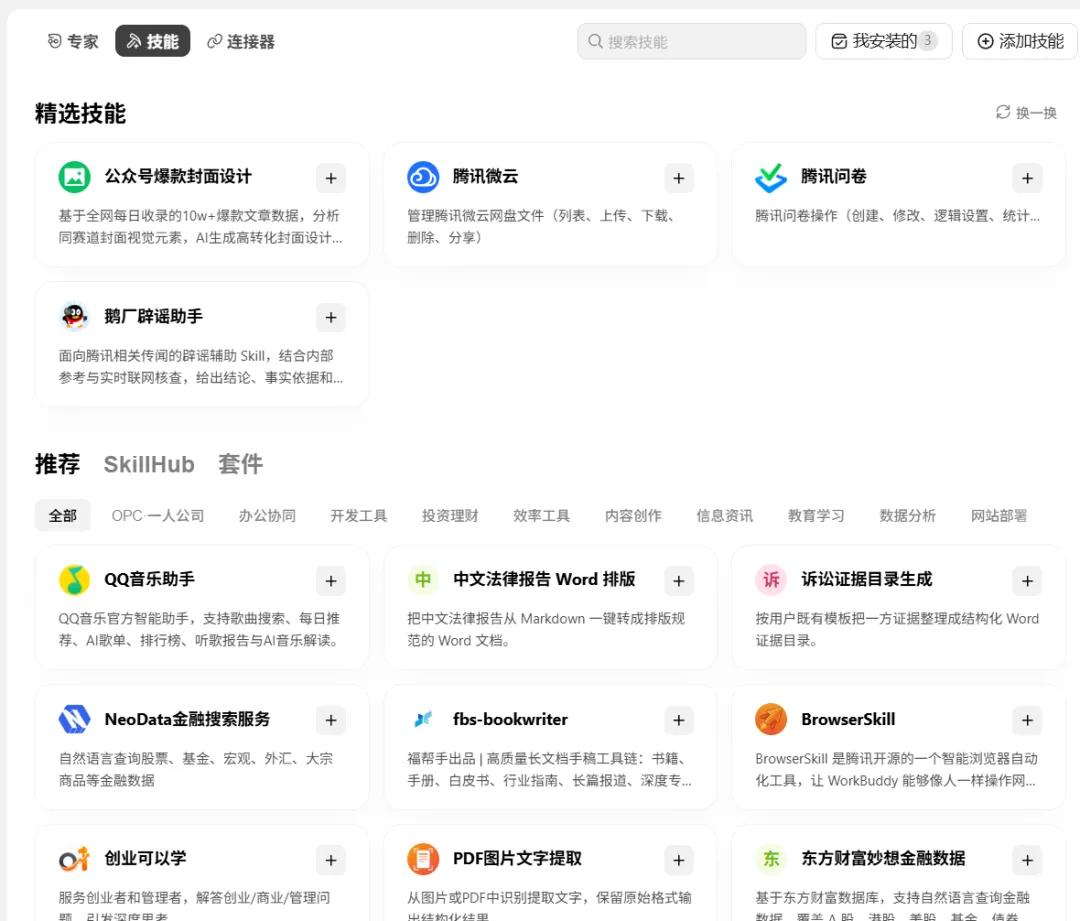
Task: Click the 腾讯问卷 checkmark icon
Action: click(771, 177)
